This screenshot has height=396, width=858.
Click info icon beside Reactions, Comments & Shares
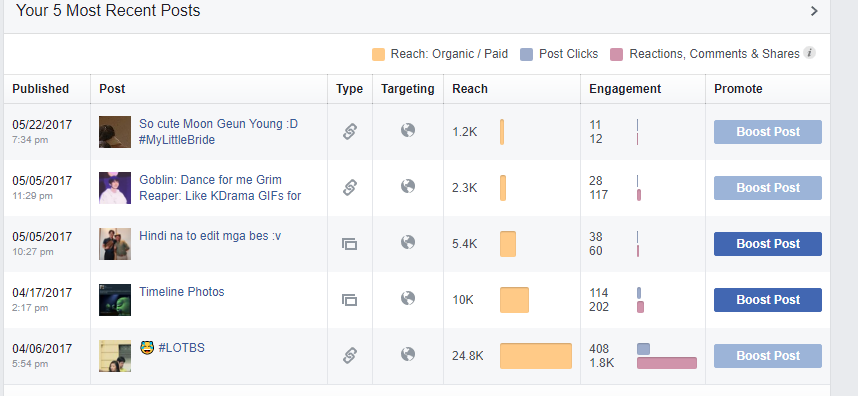[x=810, y=53]
